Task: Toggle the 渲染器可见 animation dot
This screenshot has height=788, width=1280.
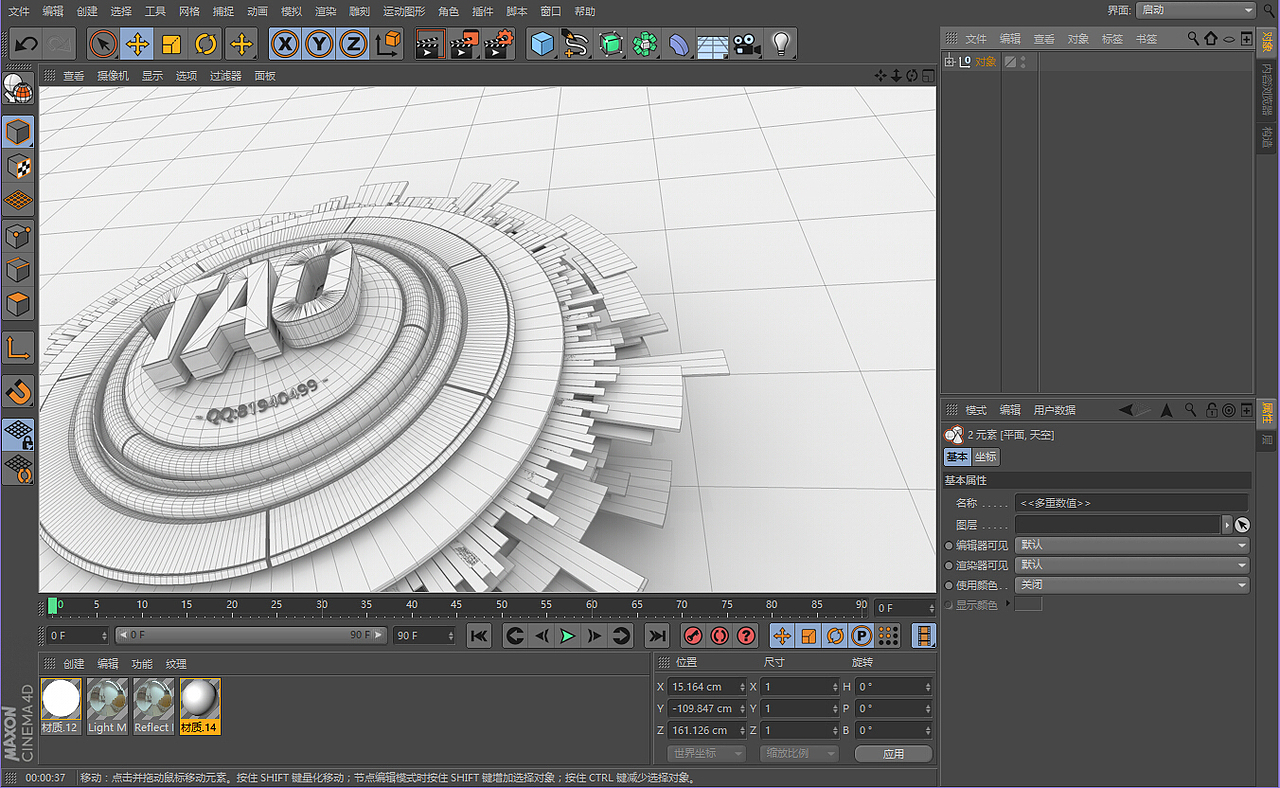Action: 949,565
